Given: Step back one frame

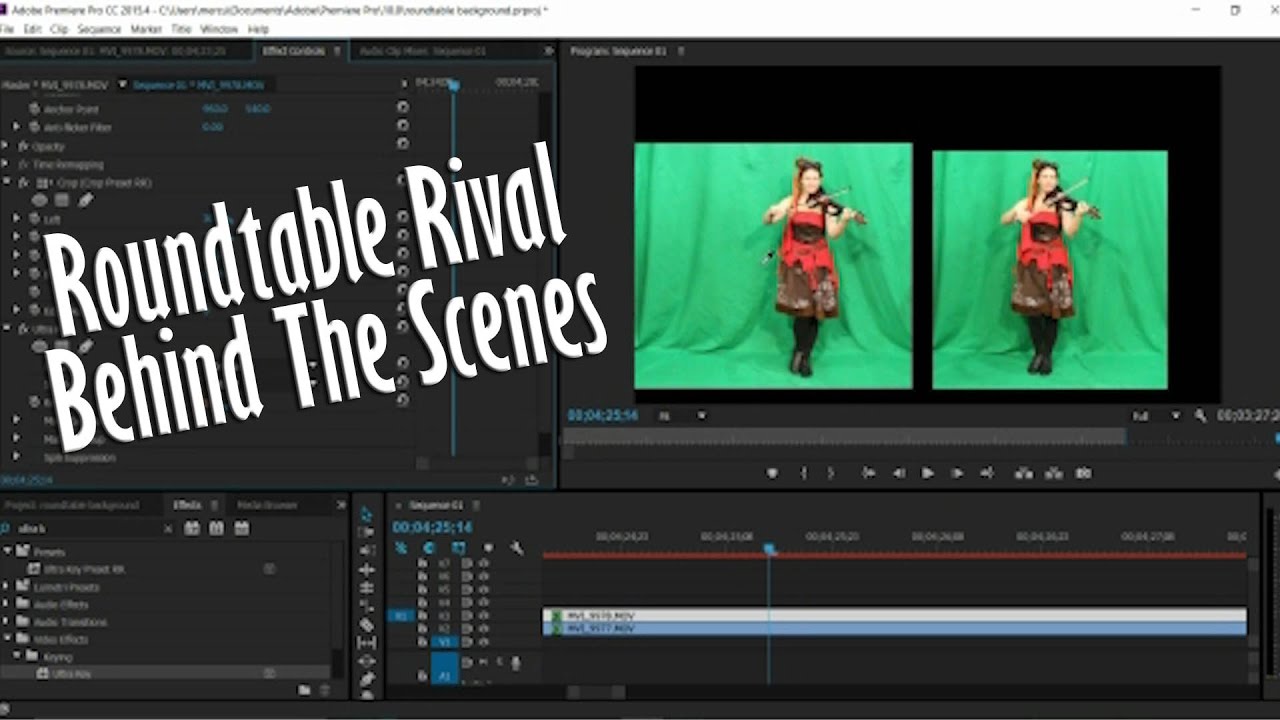Looking at the screenshot, I should point(898,473).
